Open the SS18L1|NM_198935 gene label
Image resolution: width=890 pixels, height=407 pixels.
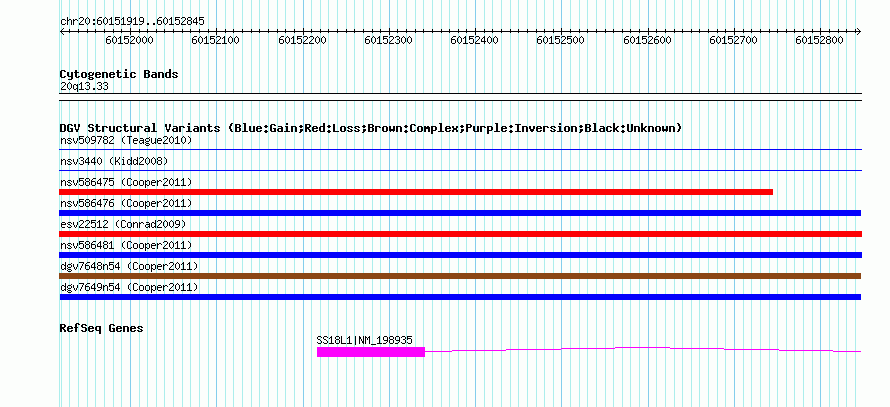tap(364, 341)
